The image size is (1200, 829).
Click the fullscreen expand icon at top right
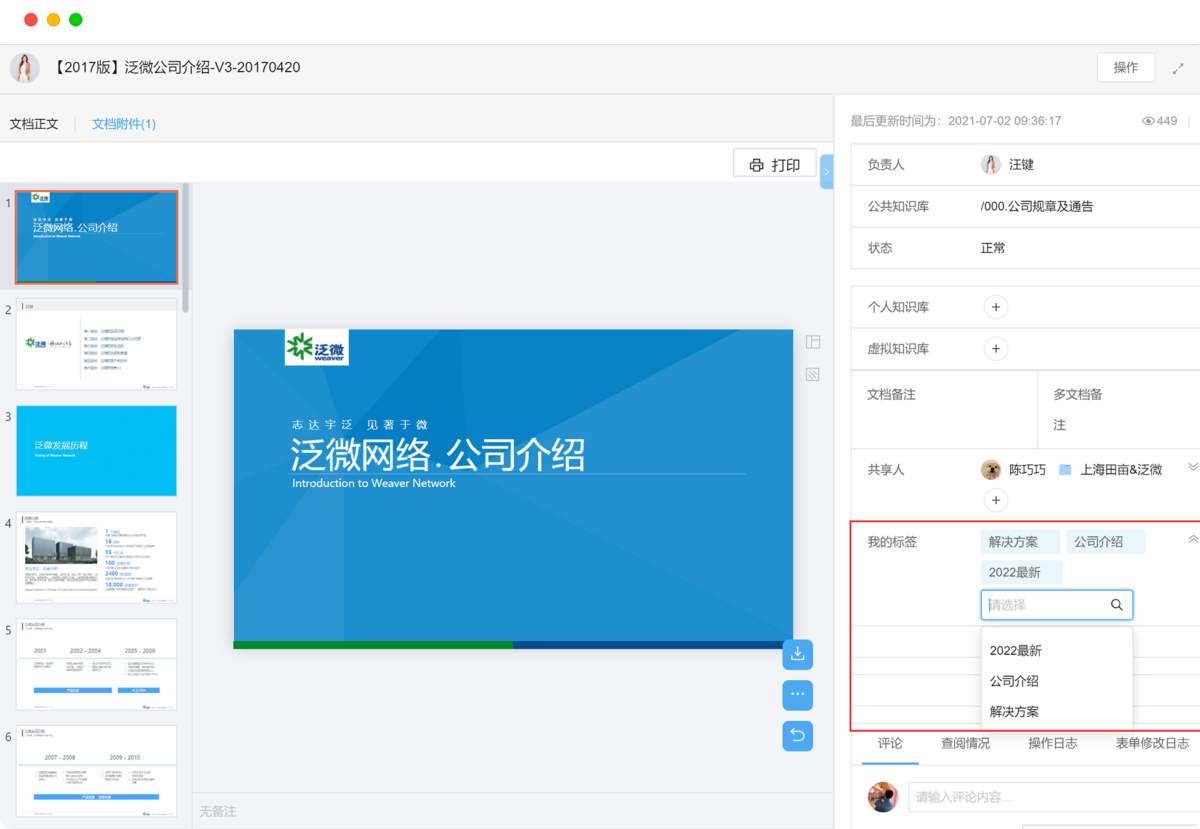(x=1179, y=68)
